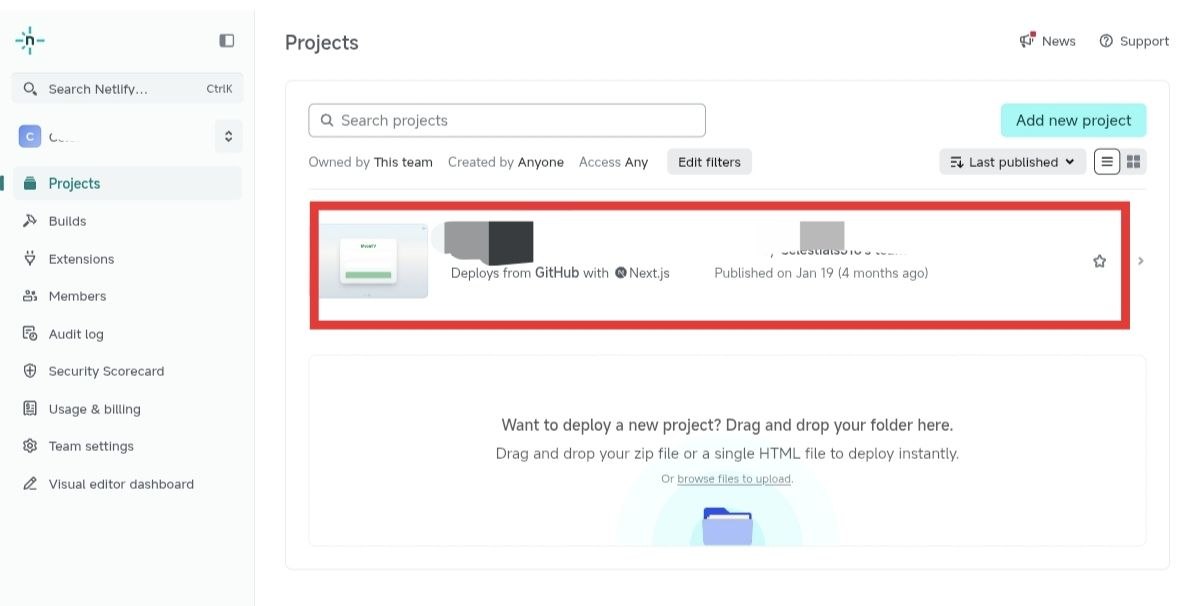Image resolution: width=1199 pixels, height=606 pixels.
Task: Open the team switcher dropdown
Action: [228, 137]
